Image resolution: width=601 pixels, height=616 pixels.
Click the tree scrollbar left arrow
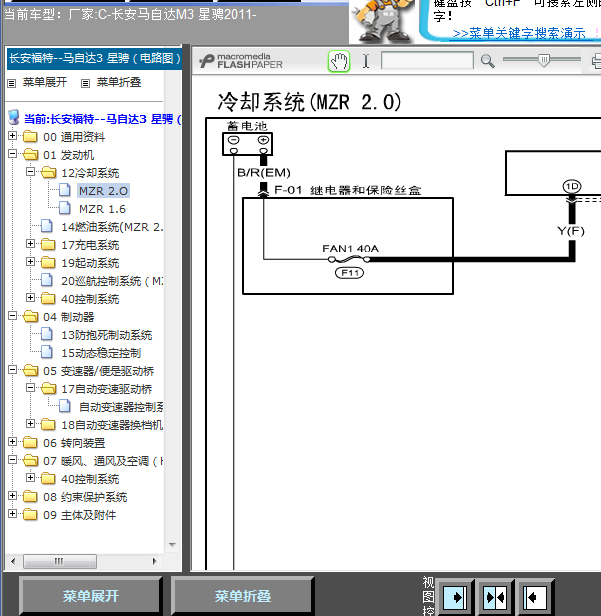click(x=13, y=561)
